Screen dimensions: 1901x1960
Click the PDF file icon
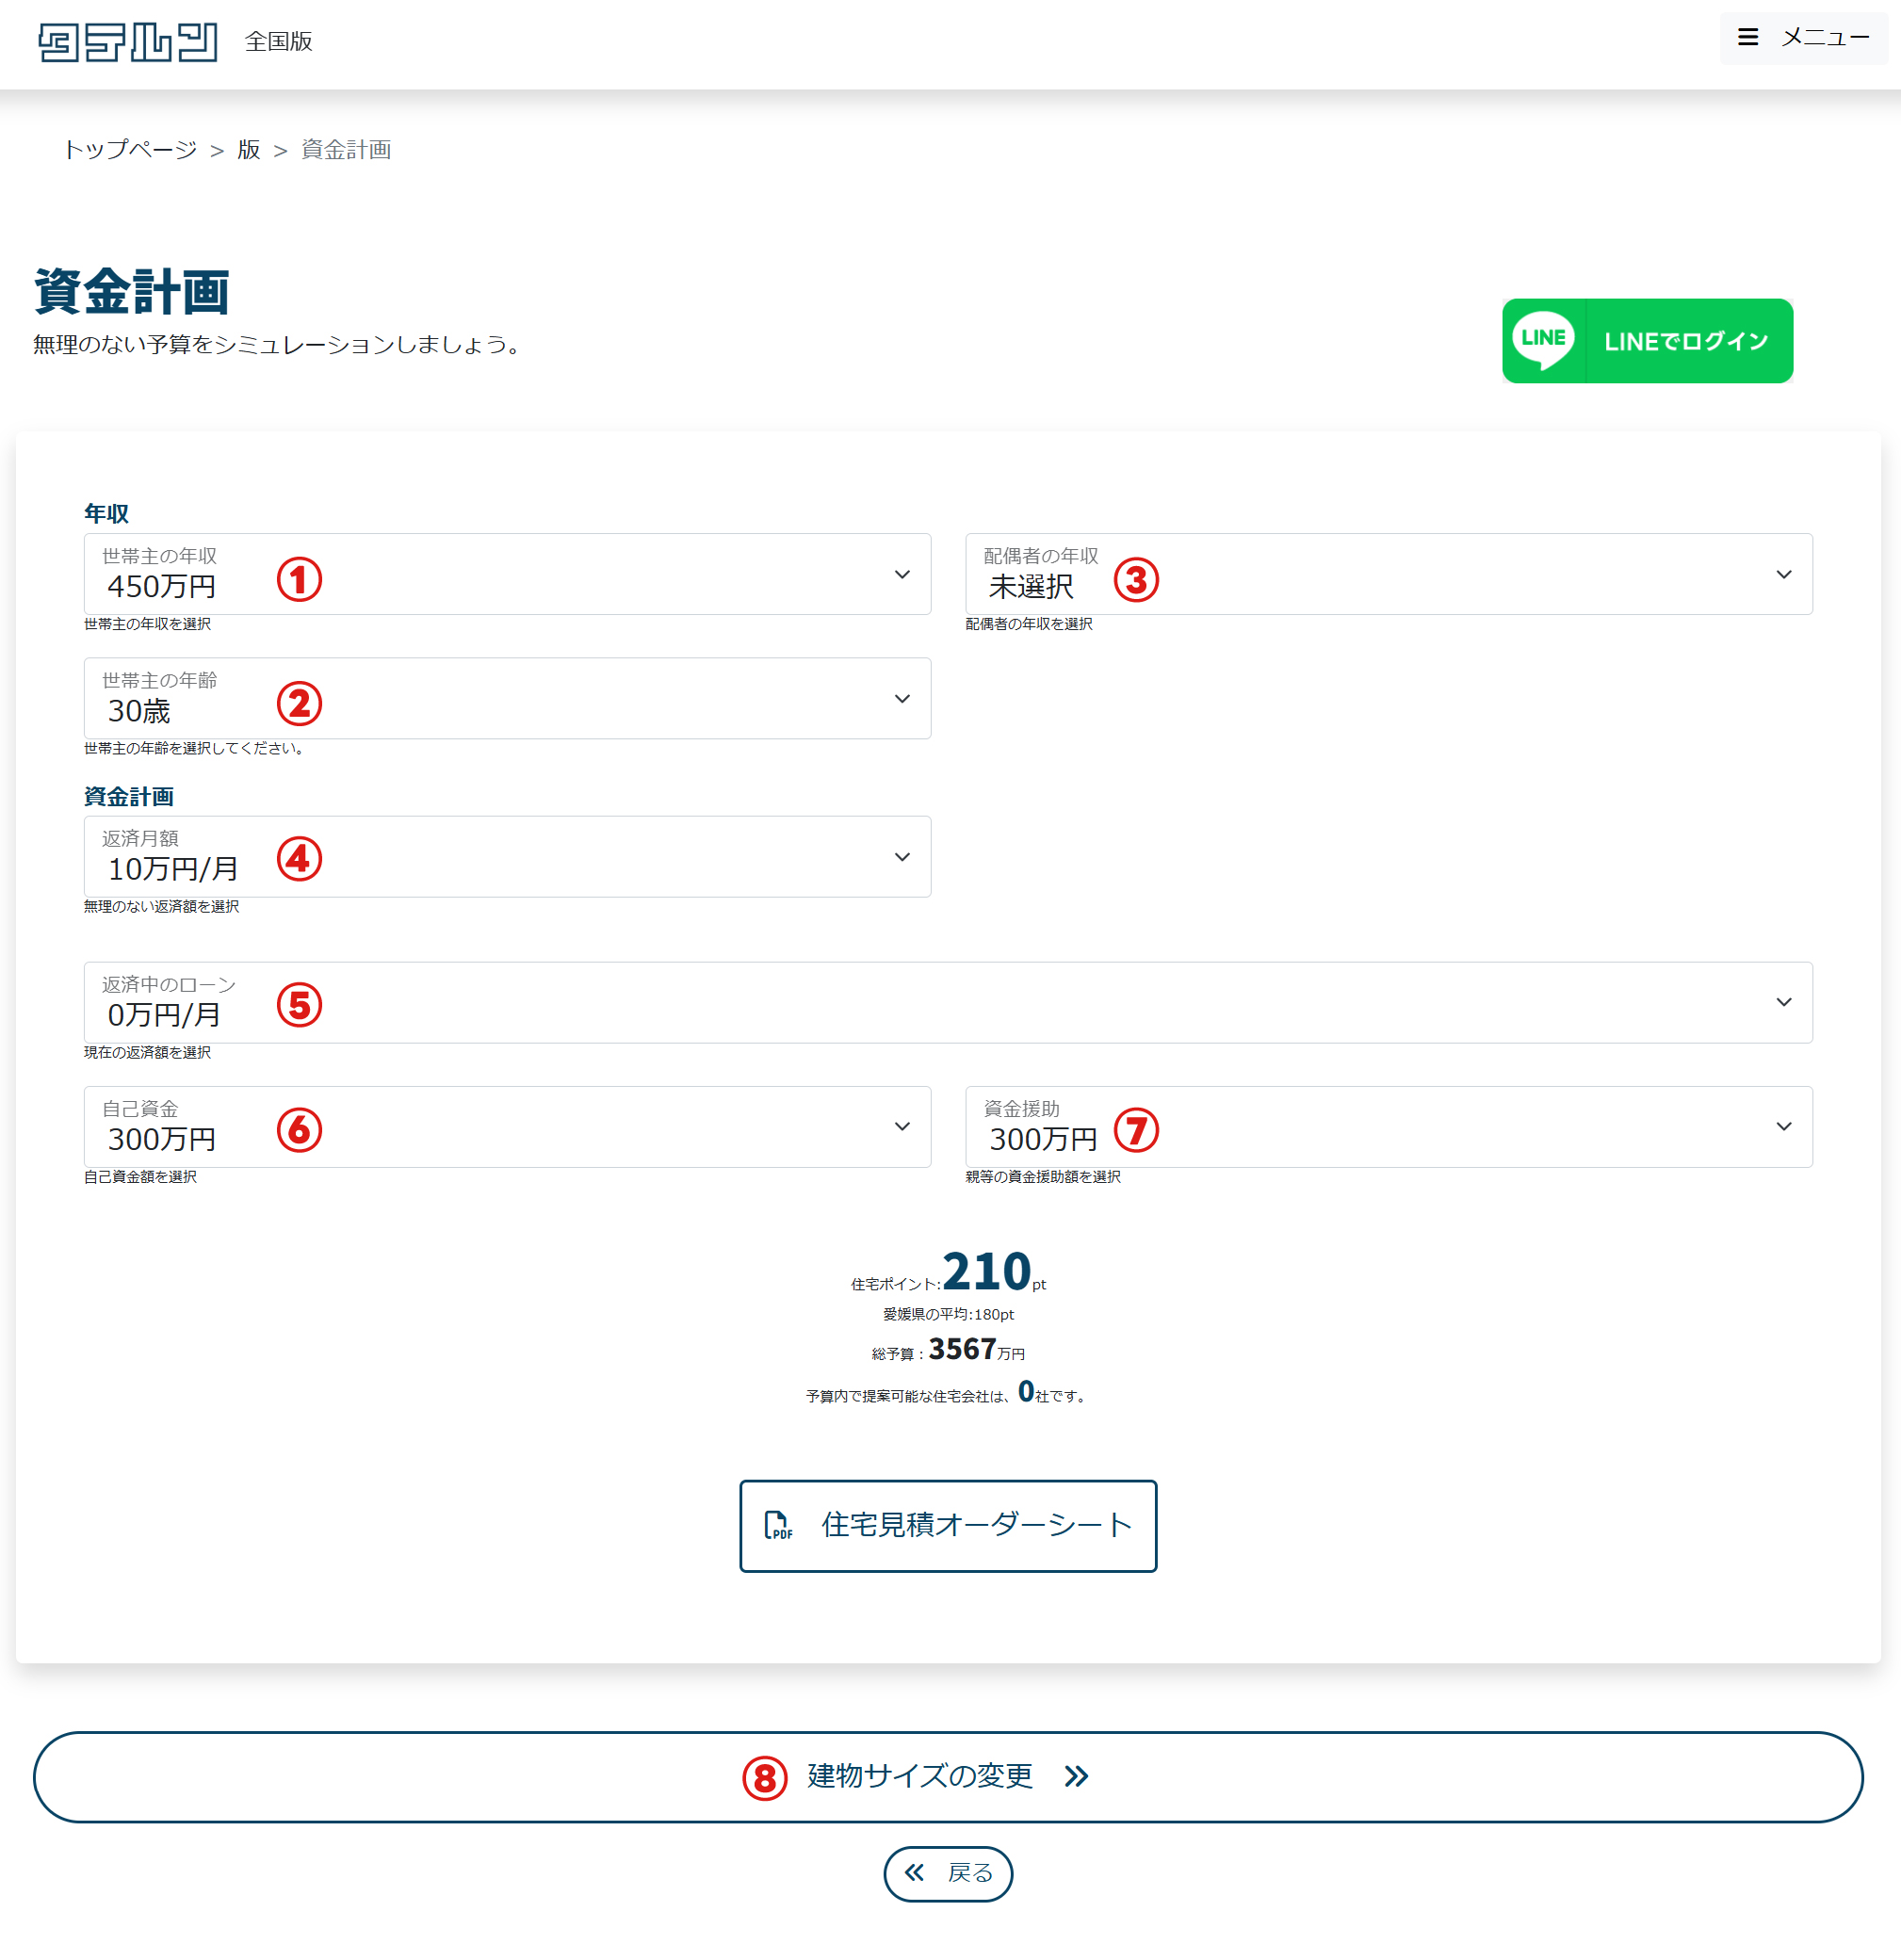click(x=777, y=1525)
